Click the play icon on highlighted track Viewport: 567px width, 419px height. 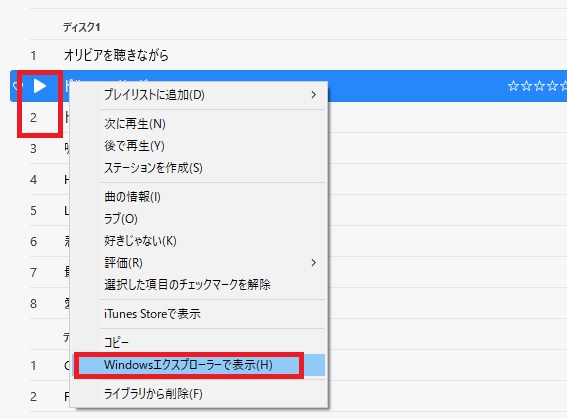[40, 86]
